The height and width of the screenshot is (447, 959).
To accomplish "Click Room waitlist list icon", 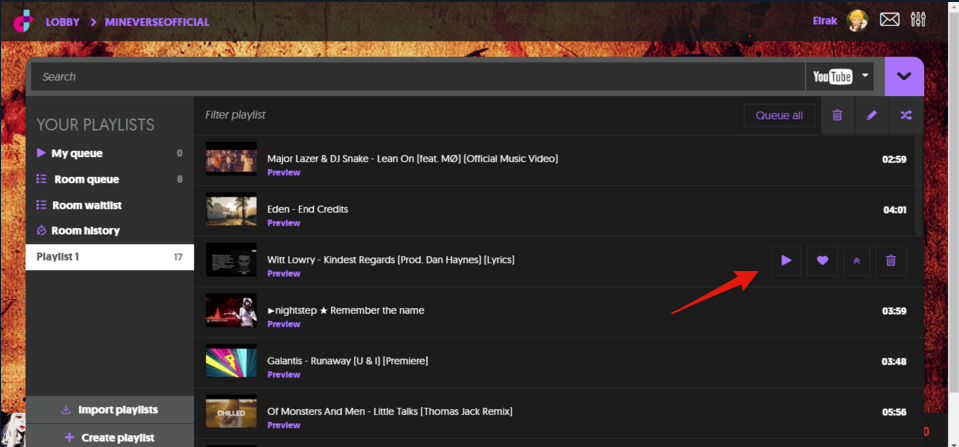I will [42, 205].
